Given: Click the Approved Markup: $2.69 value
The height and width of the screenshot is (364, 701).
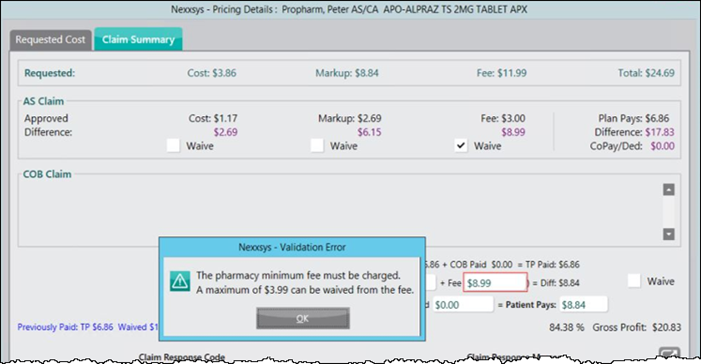Looking at the screenshot, I should 350,119.
